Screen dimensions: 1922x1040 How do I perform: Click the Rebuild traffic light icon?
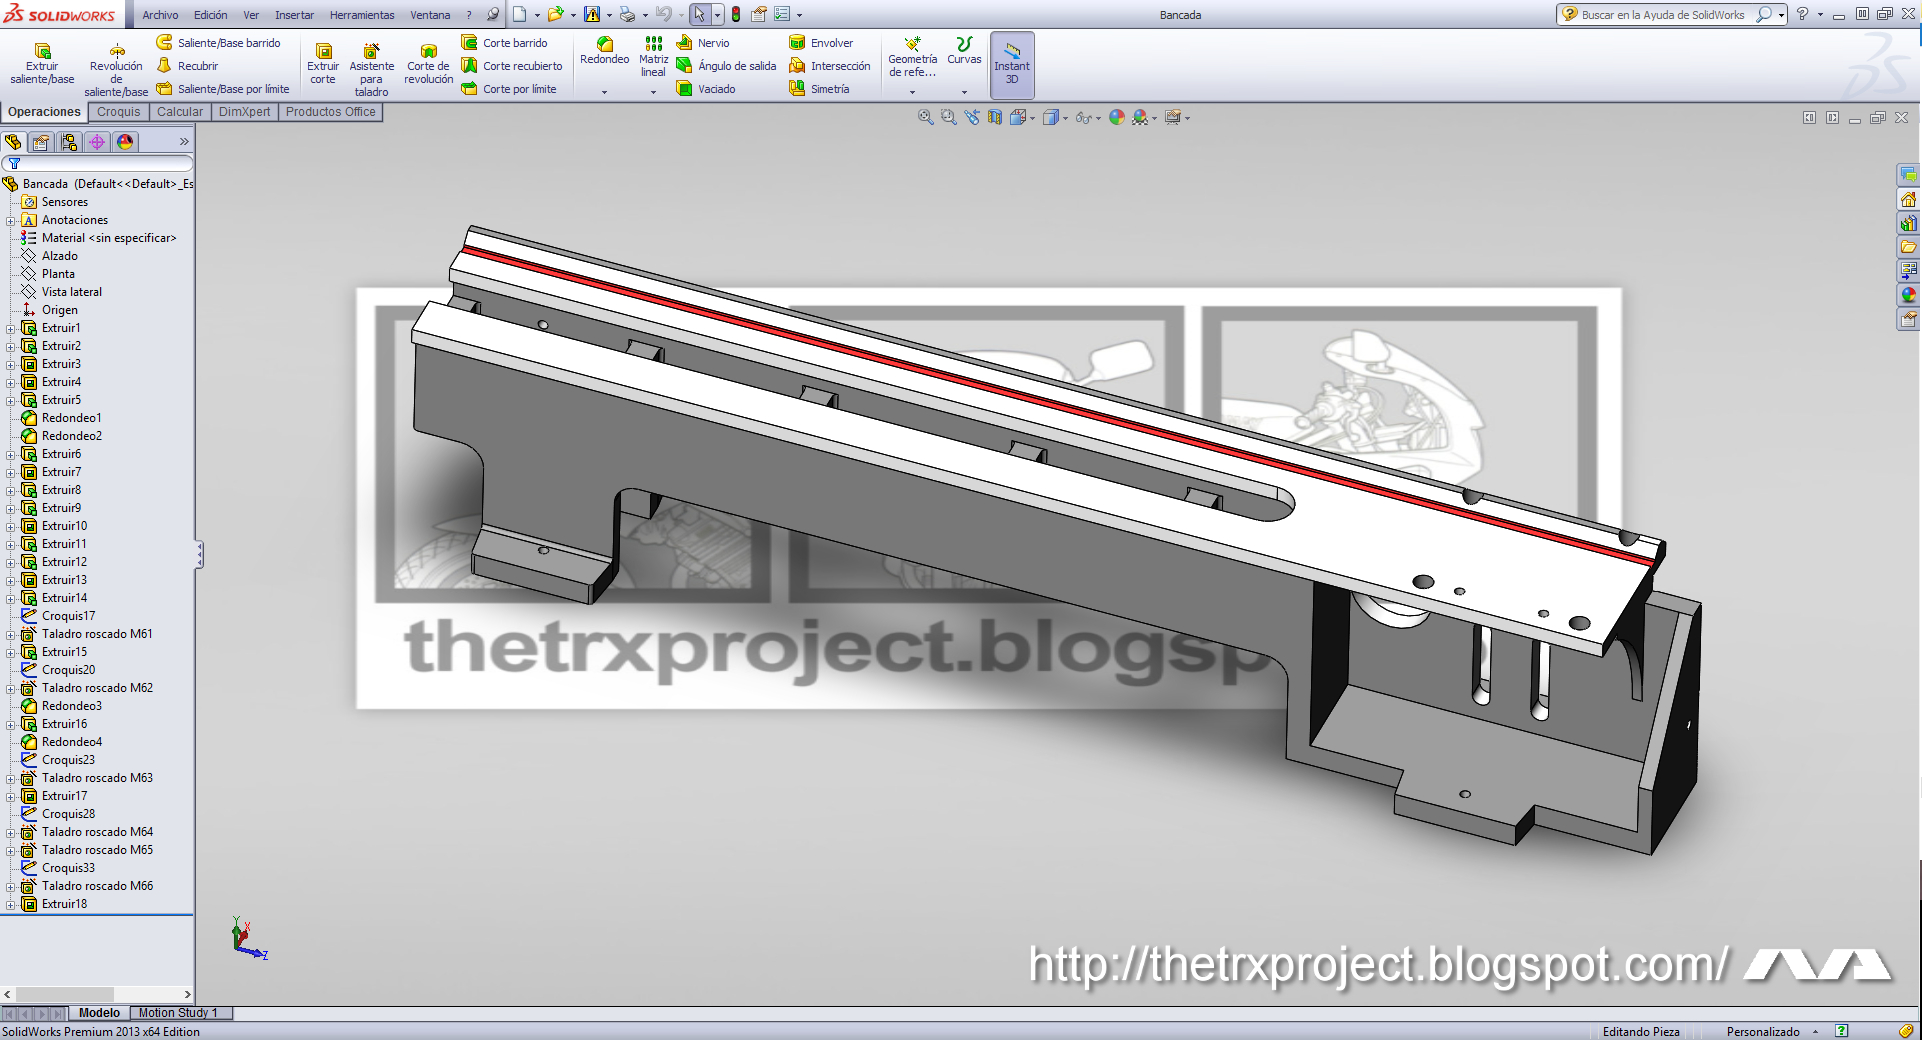tap(736, 14)
